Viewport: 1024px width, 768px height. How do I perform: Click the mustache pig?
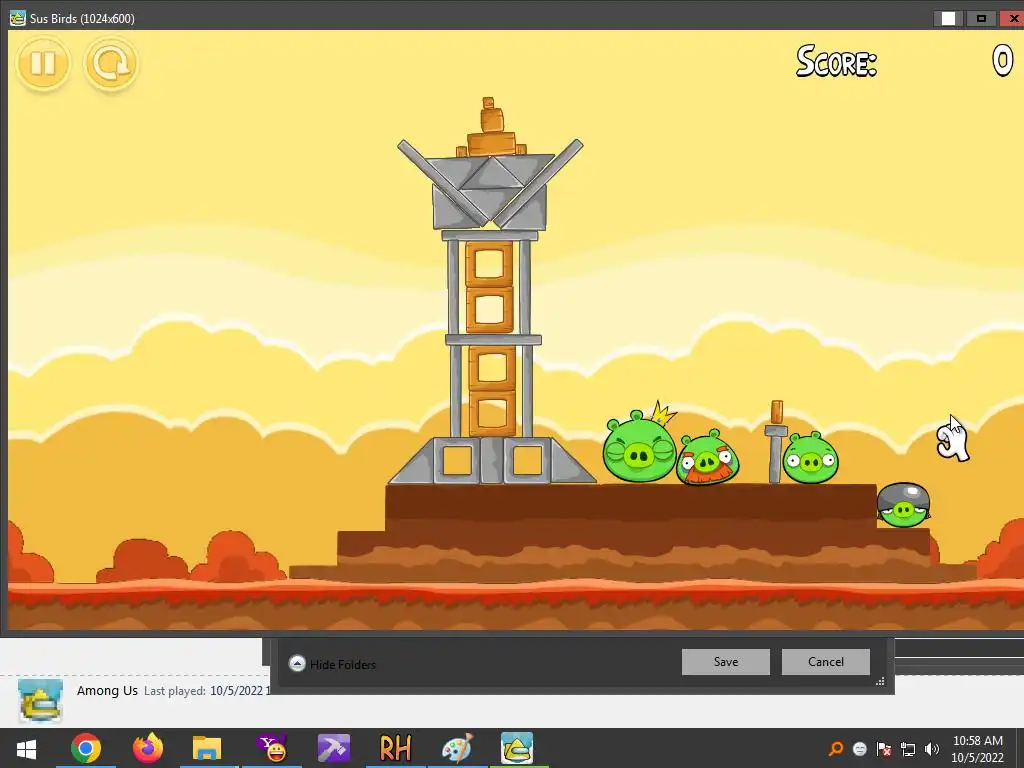[707, 457]
